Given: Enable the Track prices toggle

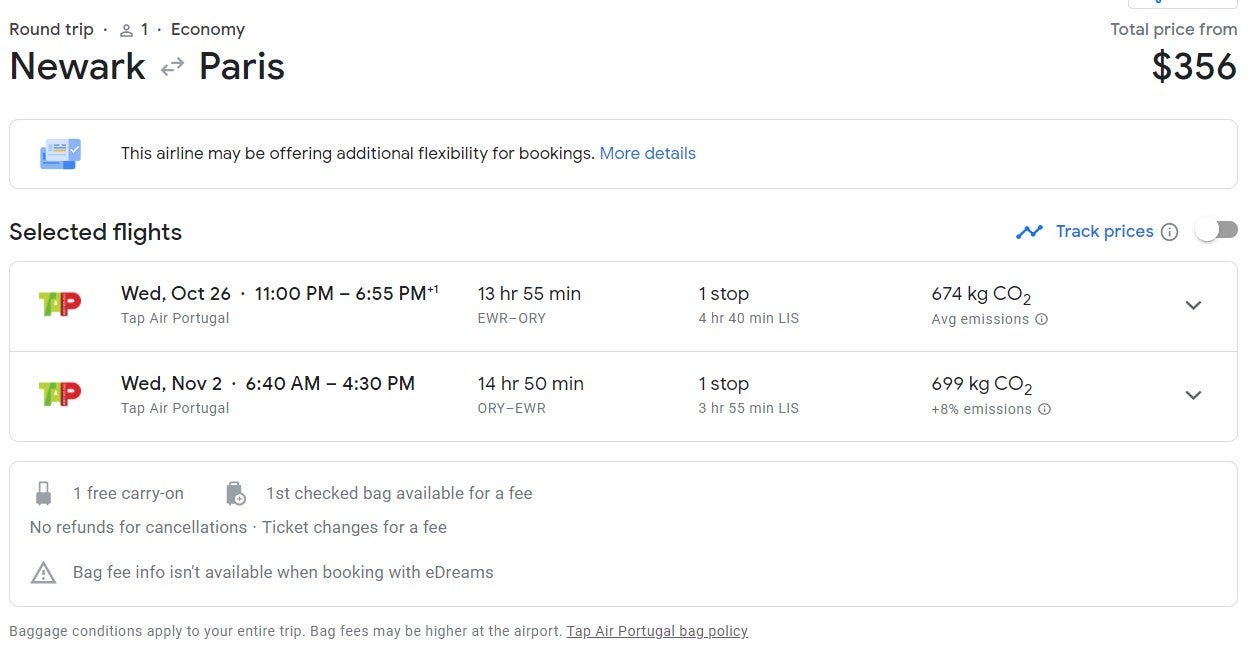Looking at the screenshot, I should pyautogui.click(x=1216, y=231).
